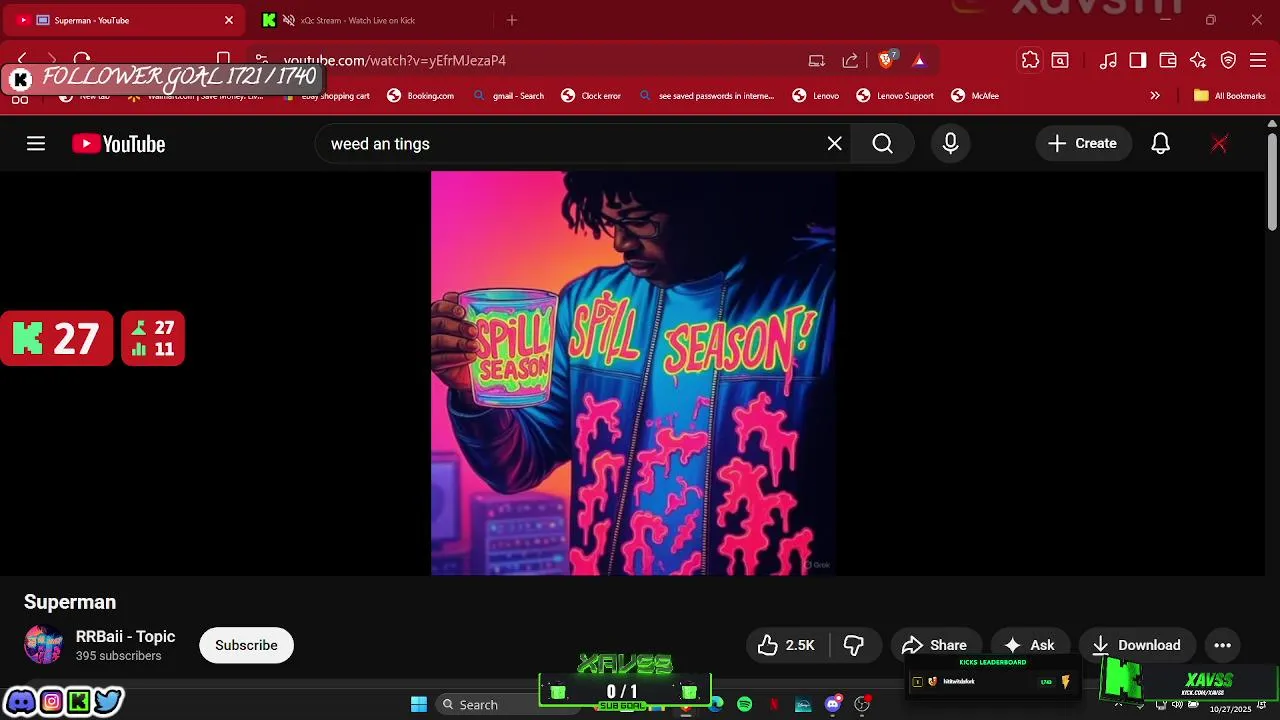Open Brave Wallet icon
The width and height of the screenshot is (1280, 720).
pos(1167,60)
